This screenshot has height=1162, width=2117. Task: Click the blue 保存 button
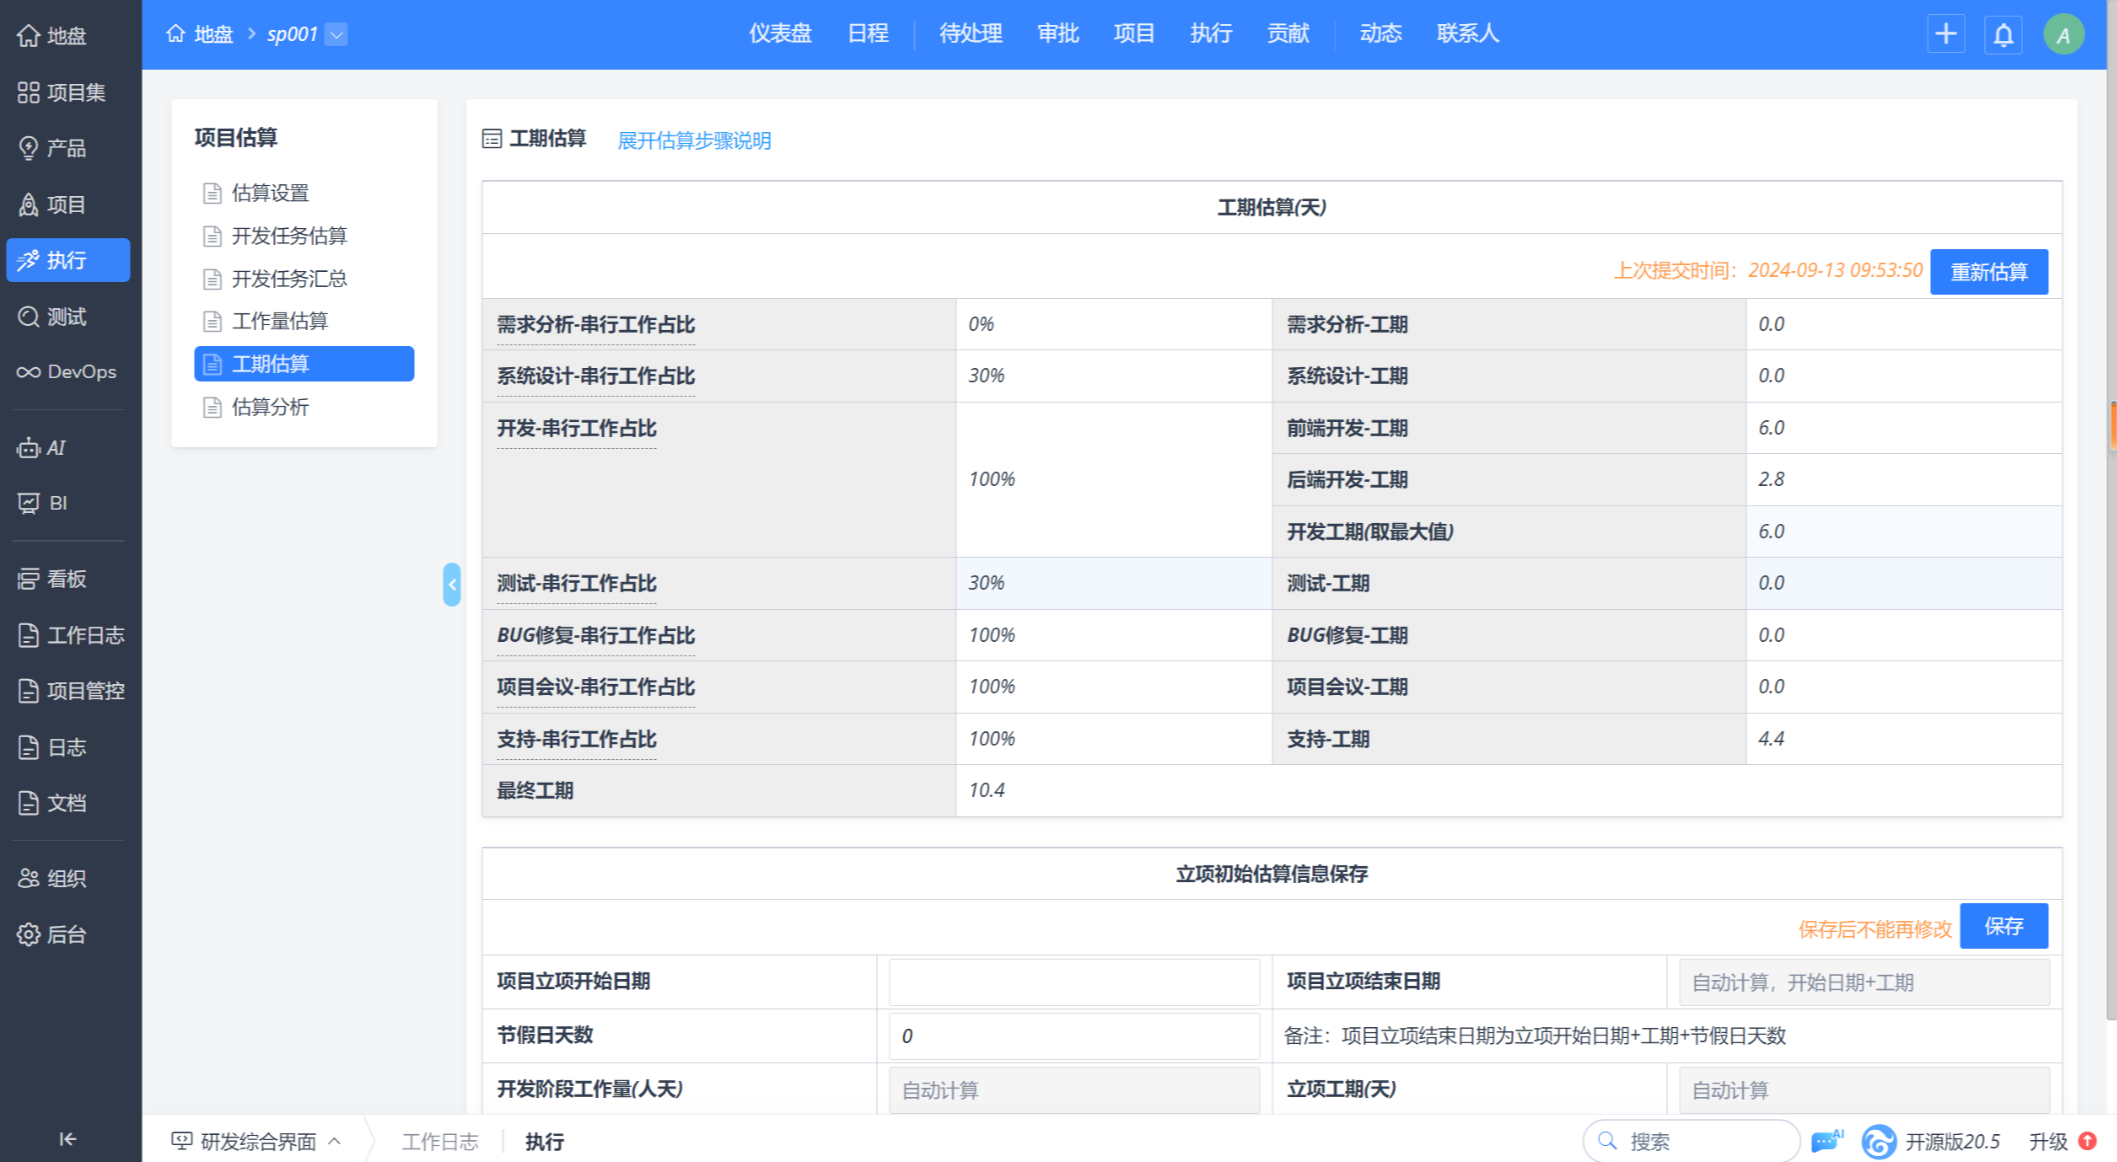(2003, 926)
